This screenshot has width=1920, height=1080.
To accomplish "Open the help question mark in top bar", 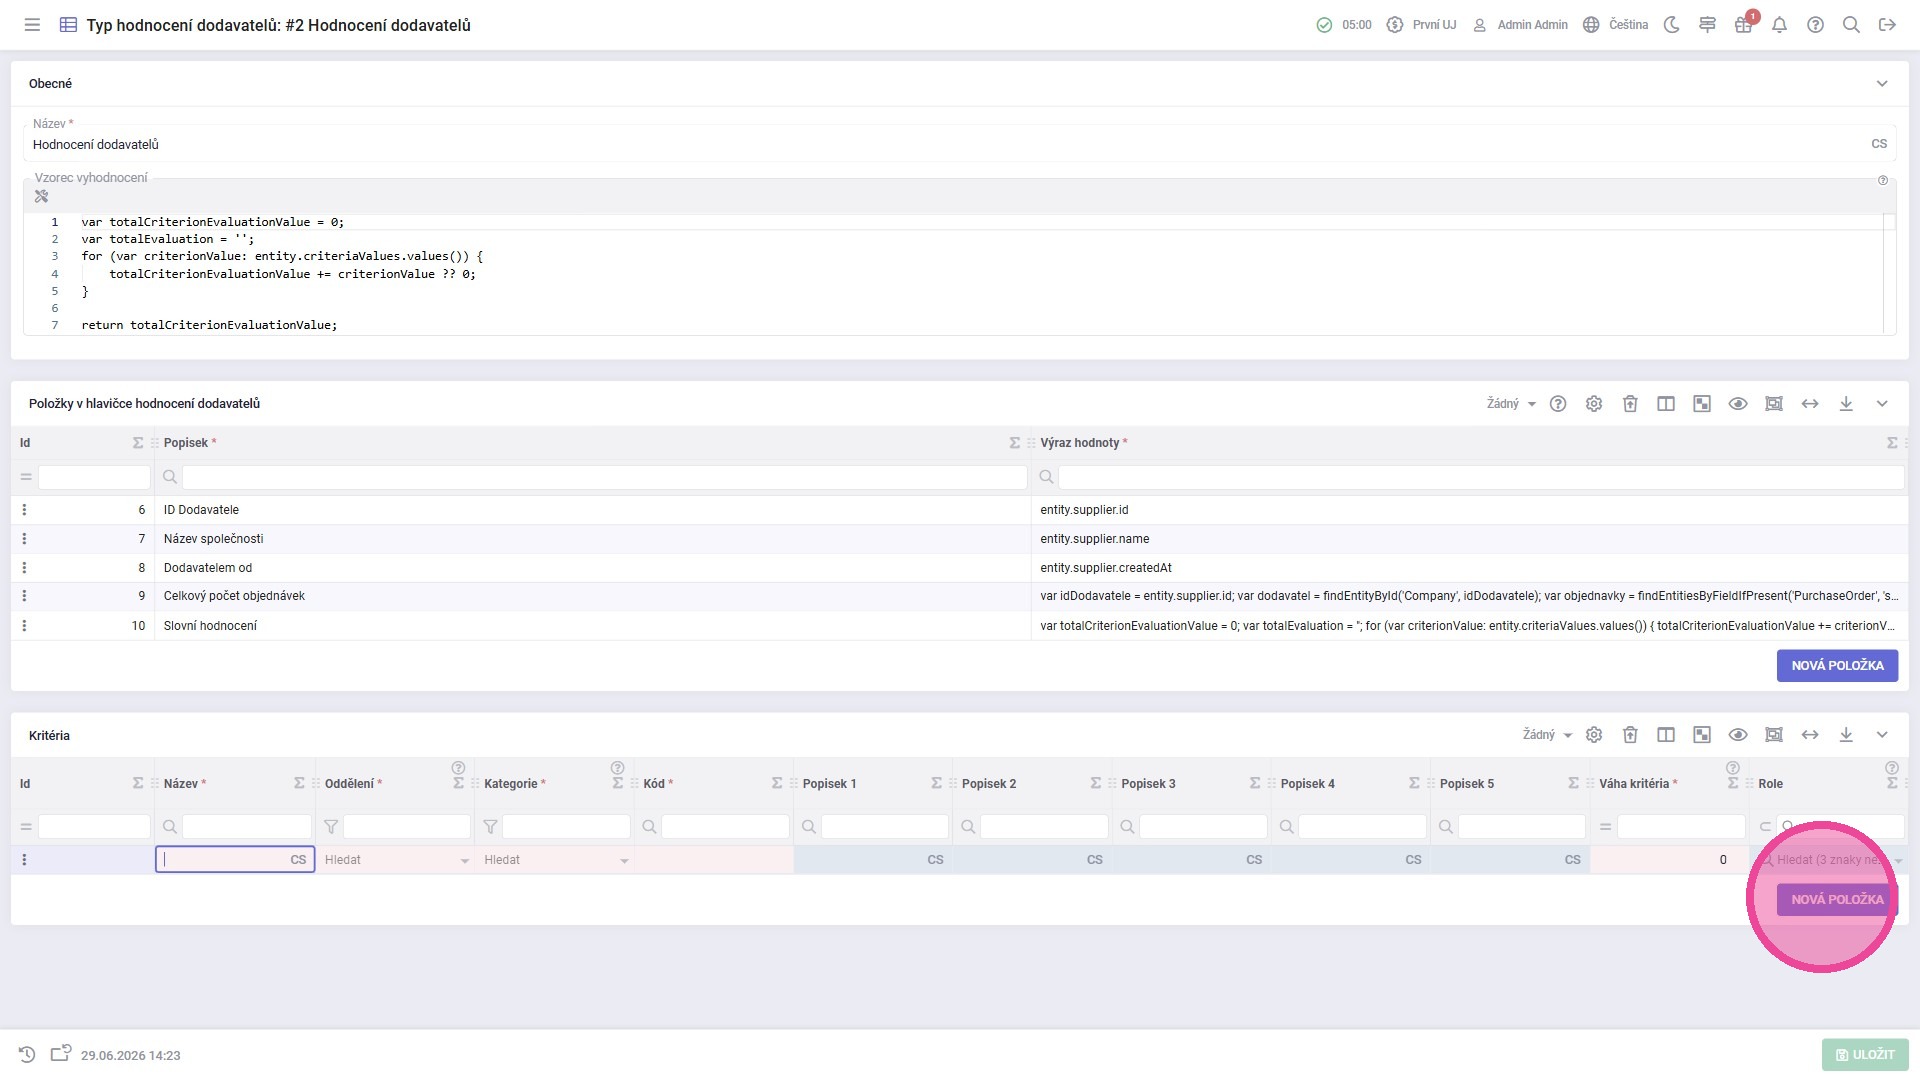I will click(x=1815, y=25).
